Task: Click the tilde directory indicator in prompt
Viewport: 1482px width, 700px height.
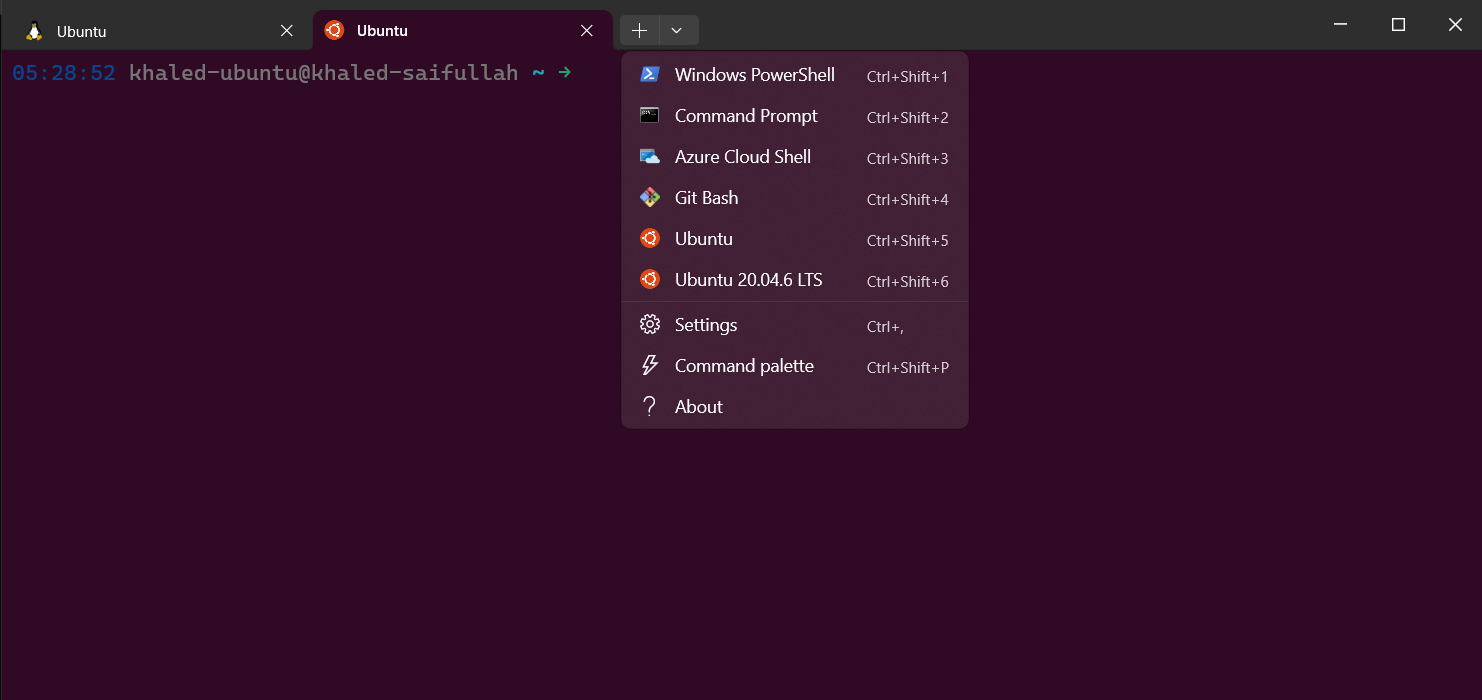Action: point(538,73)
